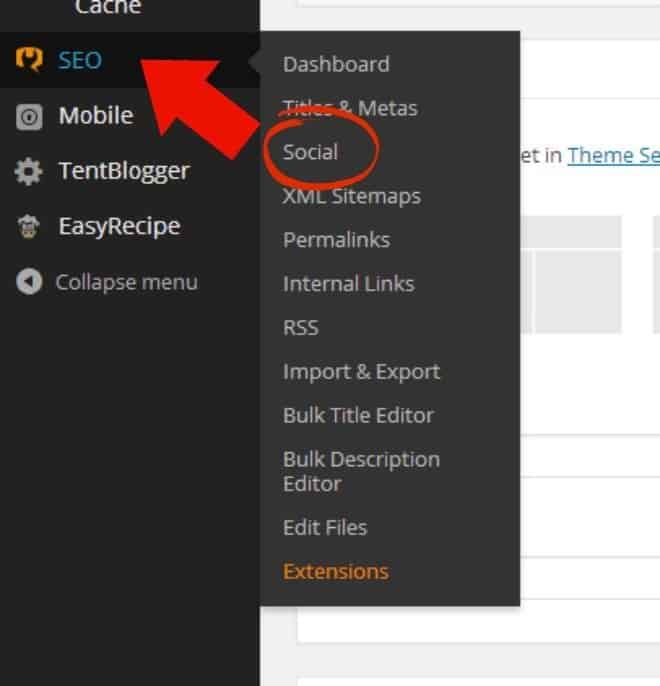Open Edit Files submenu item
This screenshot has height=686, width=660.
(x=325, y=528)
